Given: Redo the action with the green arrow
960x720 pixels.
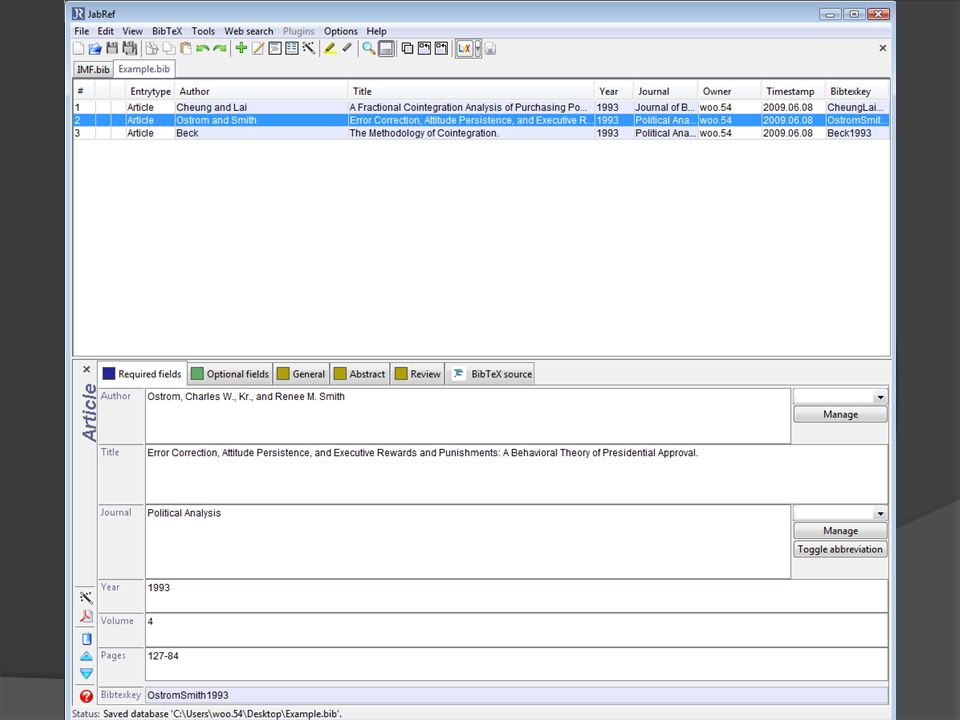Looking at the screenshot, I should 220,48.
